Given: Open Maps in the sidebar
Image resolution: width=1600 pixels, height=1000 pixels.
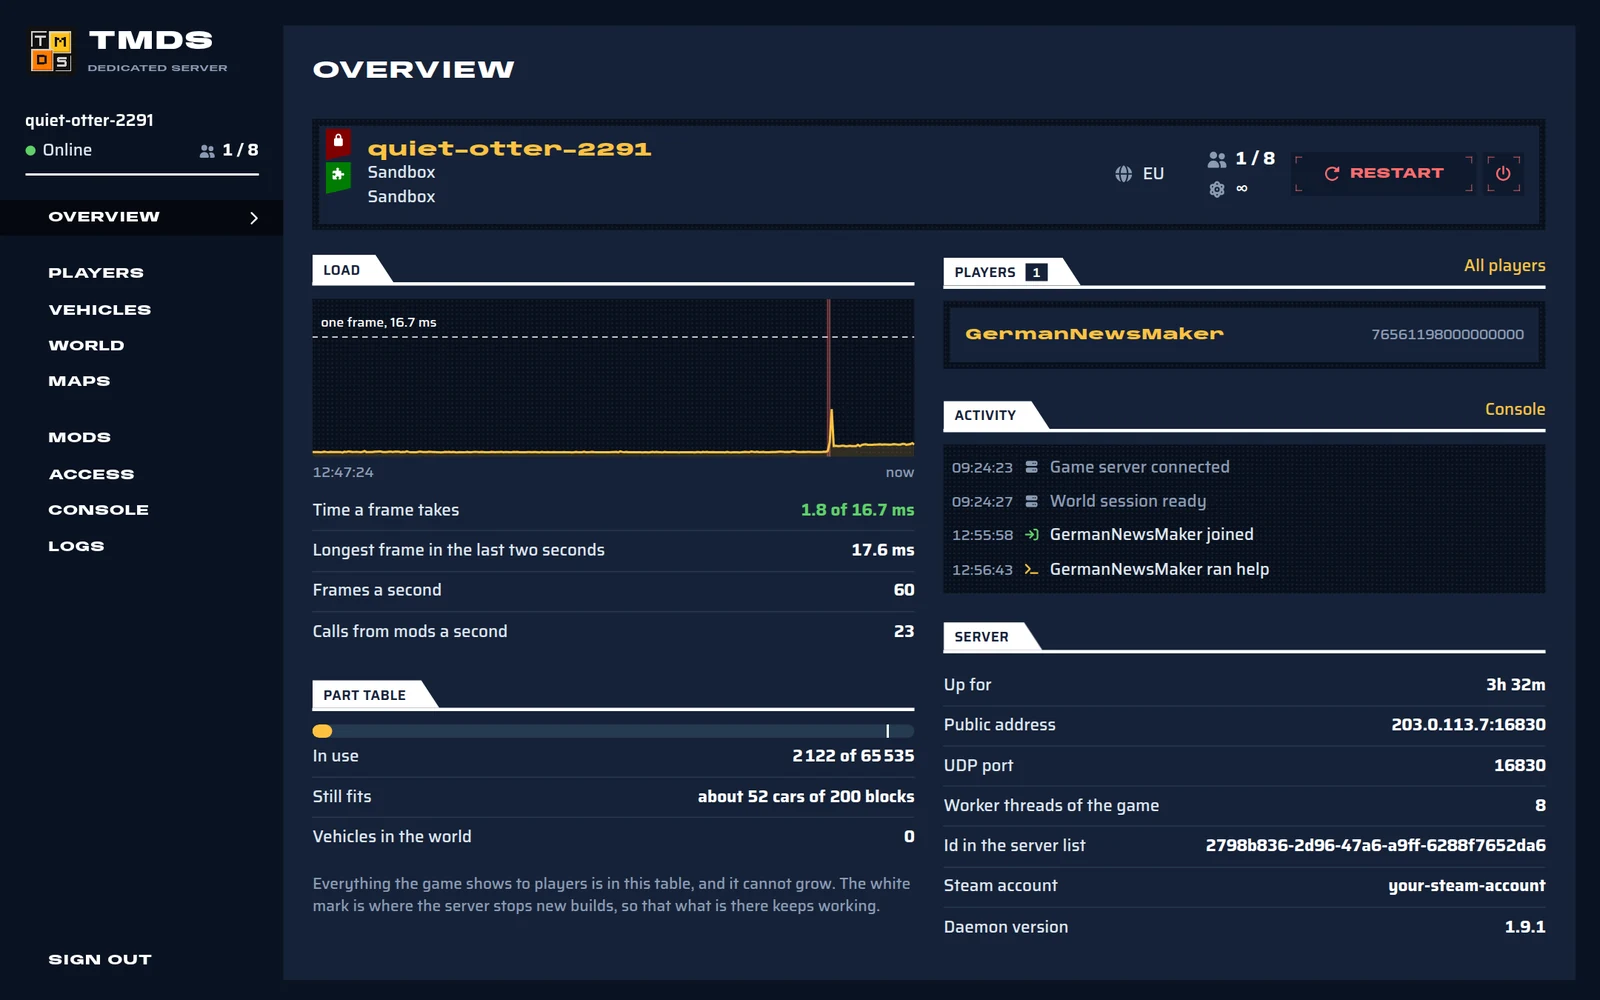Looking at the screenshot, I should point(80,381).
